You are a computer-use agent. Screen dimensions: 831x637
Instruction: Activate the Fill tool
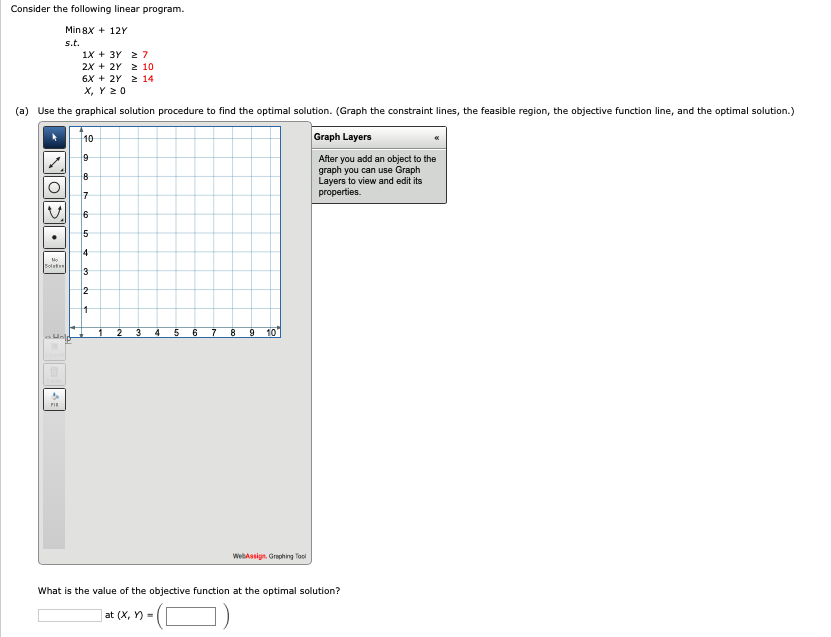click(x=55, y=398)
